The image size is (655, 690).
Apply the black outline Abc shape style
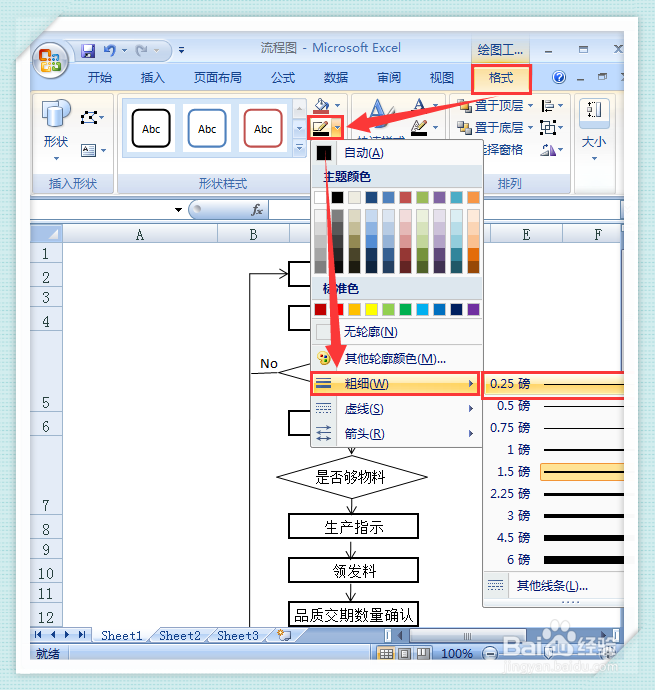(x=151, y=128)
